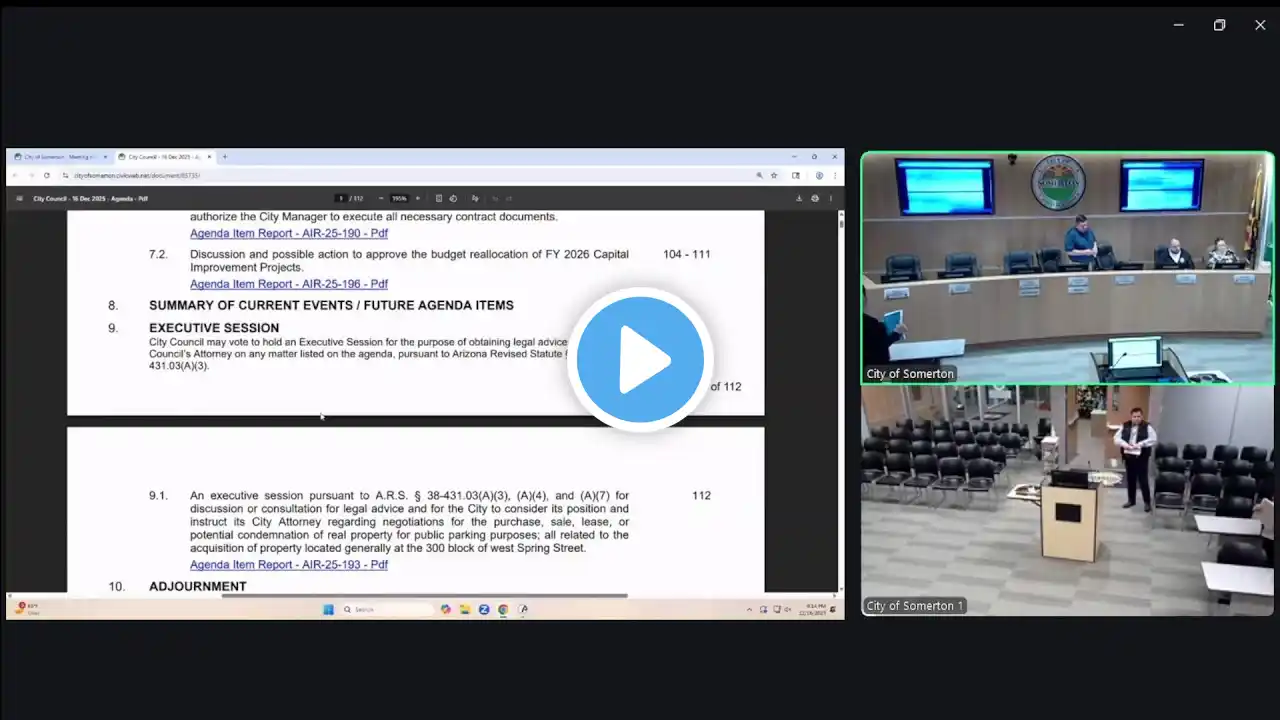Click the PDF zoom out minus icon

point(381,198)
